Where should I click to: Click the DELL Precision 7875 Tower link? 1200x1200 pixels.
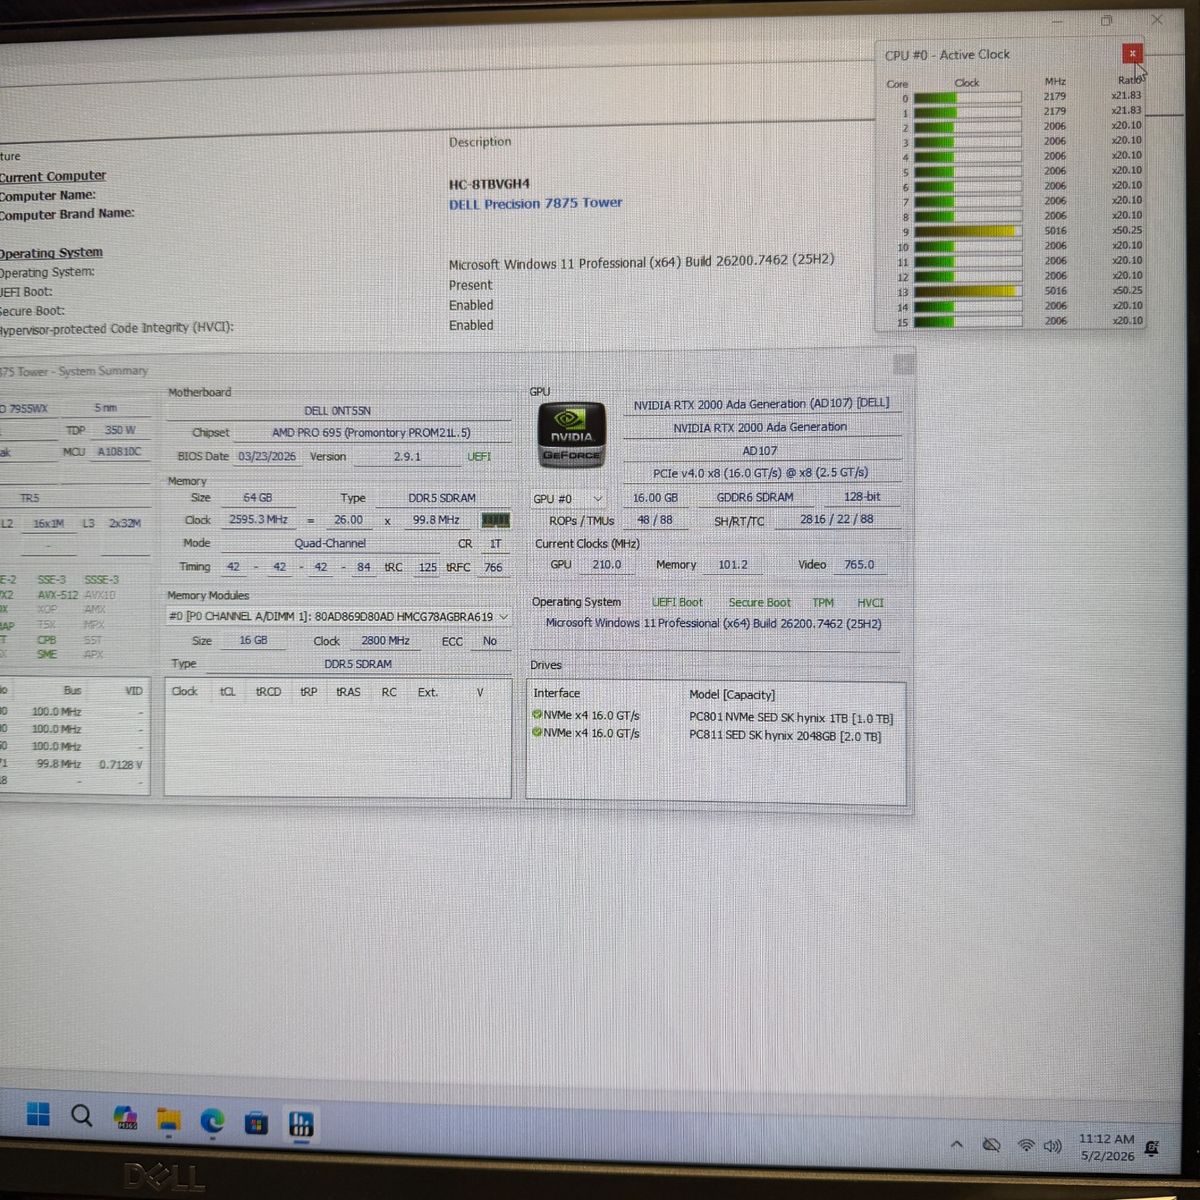pyautogui.click(x=535, y=203)
